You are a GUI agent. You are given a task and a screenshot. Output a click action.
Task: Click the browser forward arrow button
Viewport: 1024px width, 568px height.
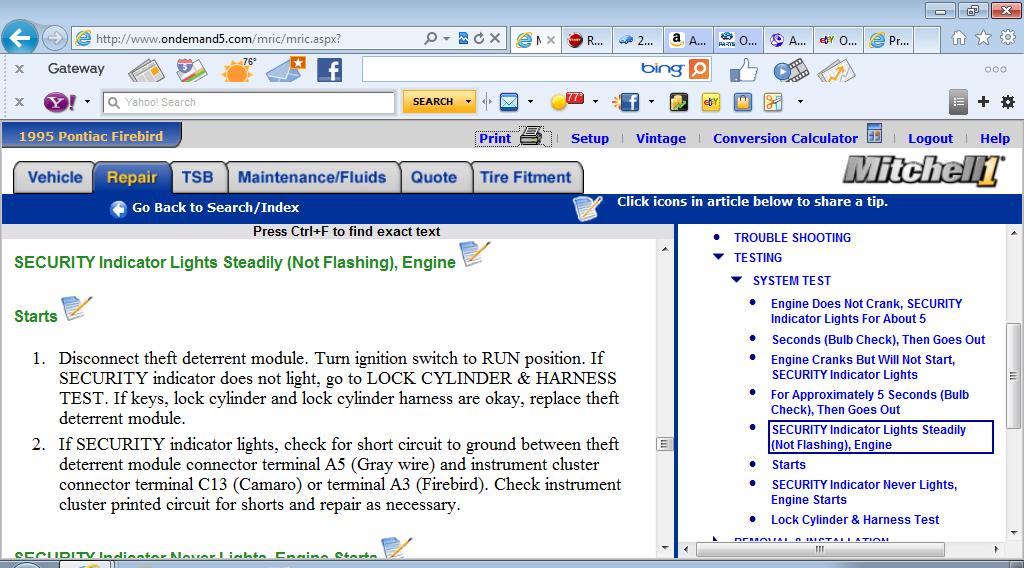click(x=55, y=39)
